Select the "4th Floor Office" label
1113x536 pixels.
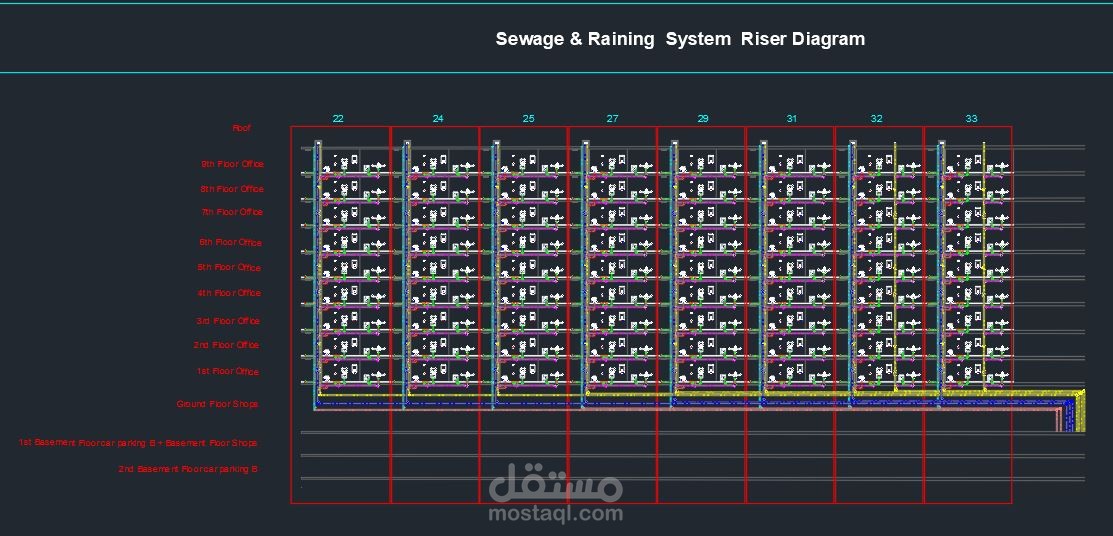click(229, 293)
